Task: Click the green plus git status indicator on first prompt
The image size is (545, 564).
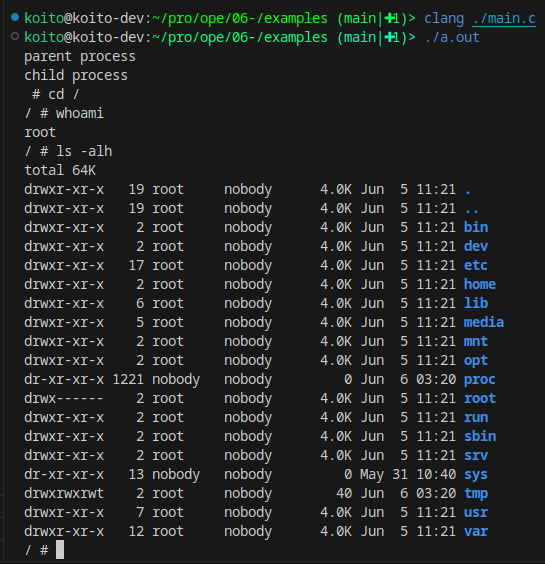Action: (389, 18)
